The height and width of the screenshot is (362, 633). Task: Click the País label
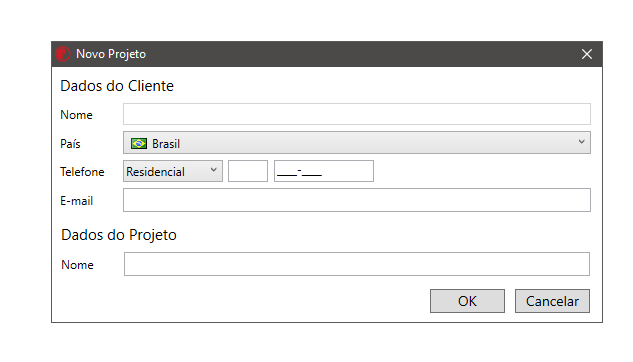(70, 144)
